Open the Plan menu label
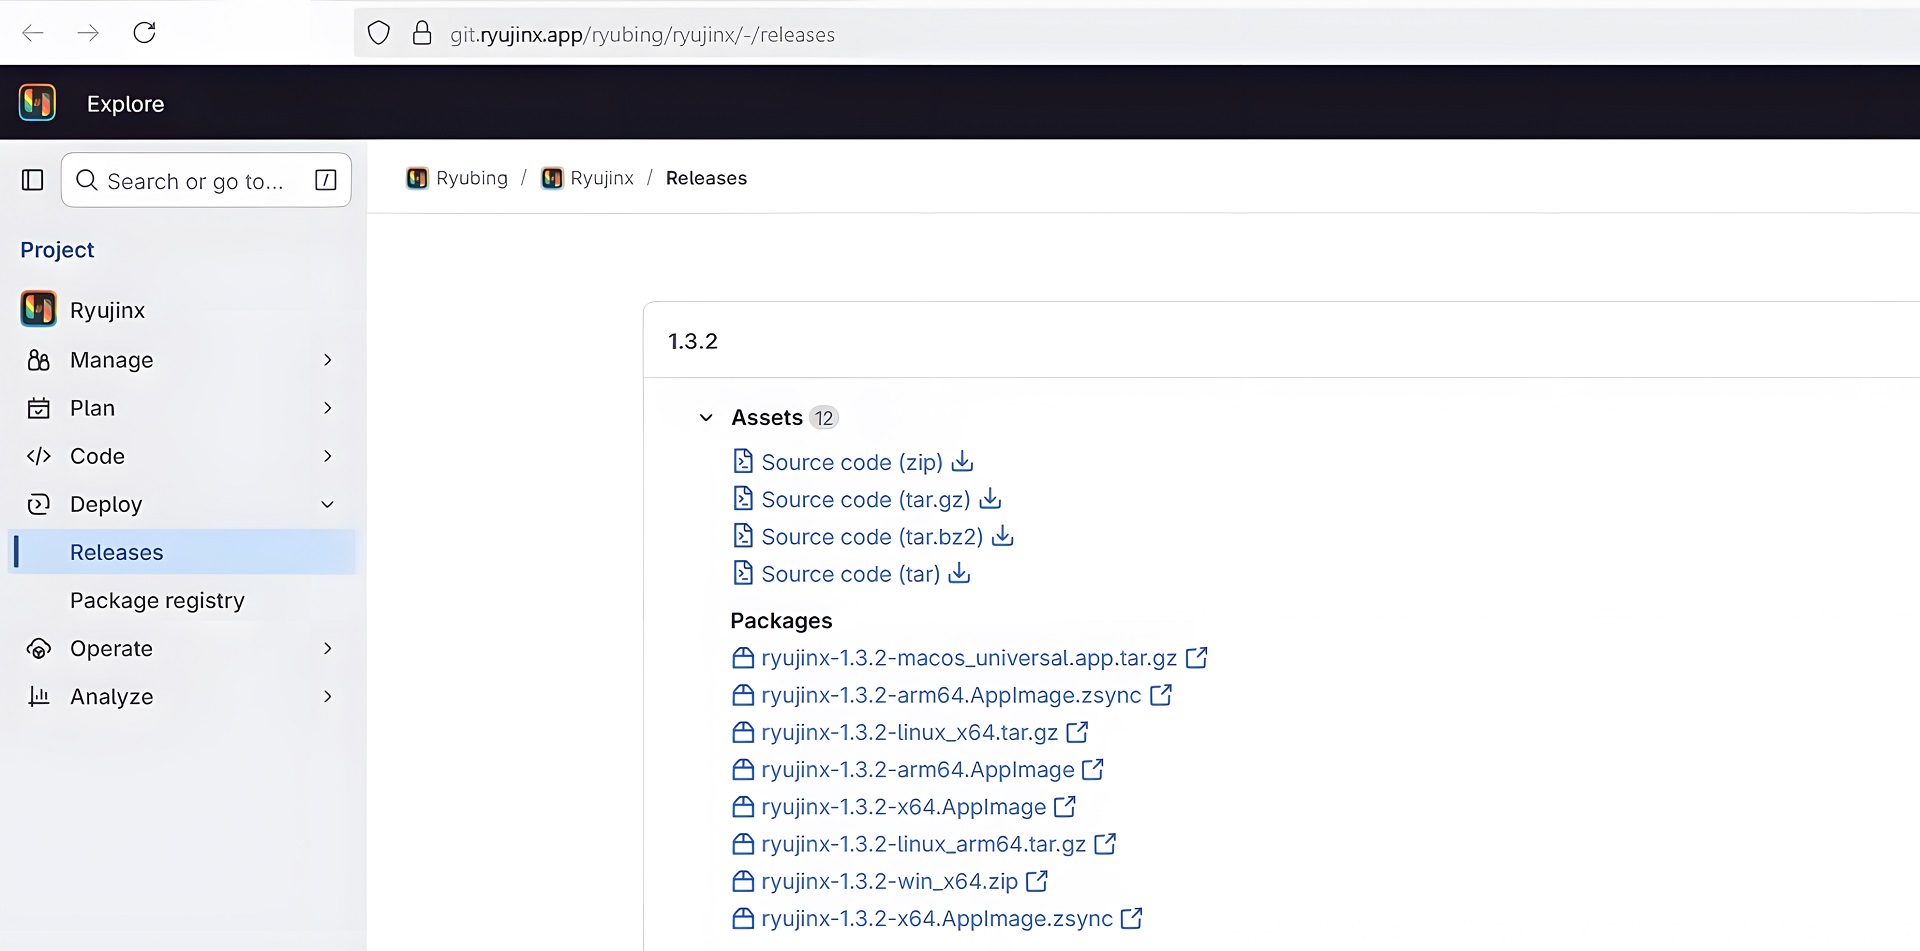Image resolution: width=1920 pixels, height=951 pixels. (93, 408)
